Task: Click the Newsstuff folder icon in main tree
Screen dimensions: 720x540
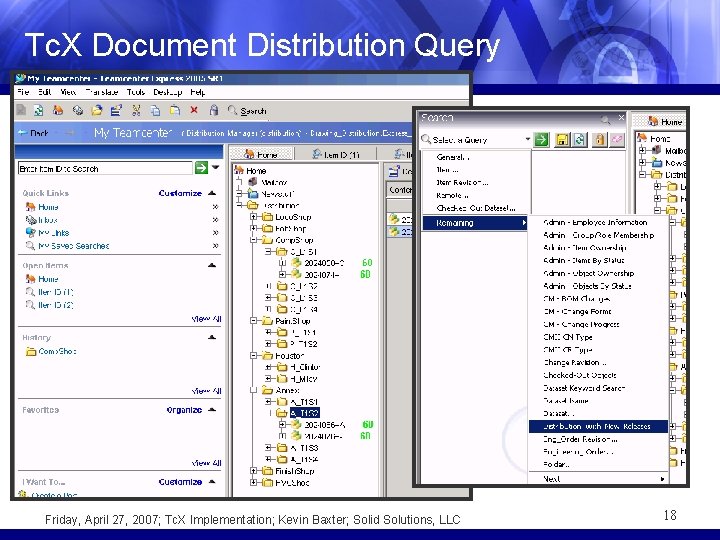Action: tap(253, 194)
